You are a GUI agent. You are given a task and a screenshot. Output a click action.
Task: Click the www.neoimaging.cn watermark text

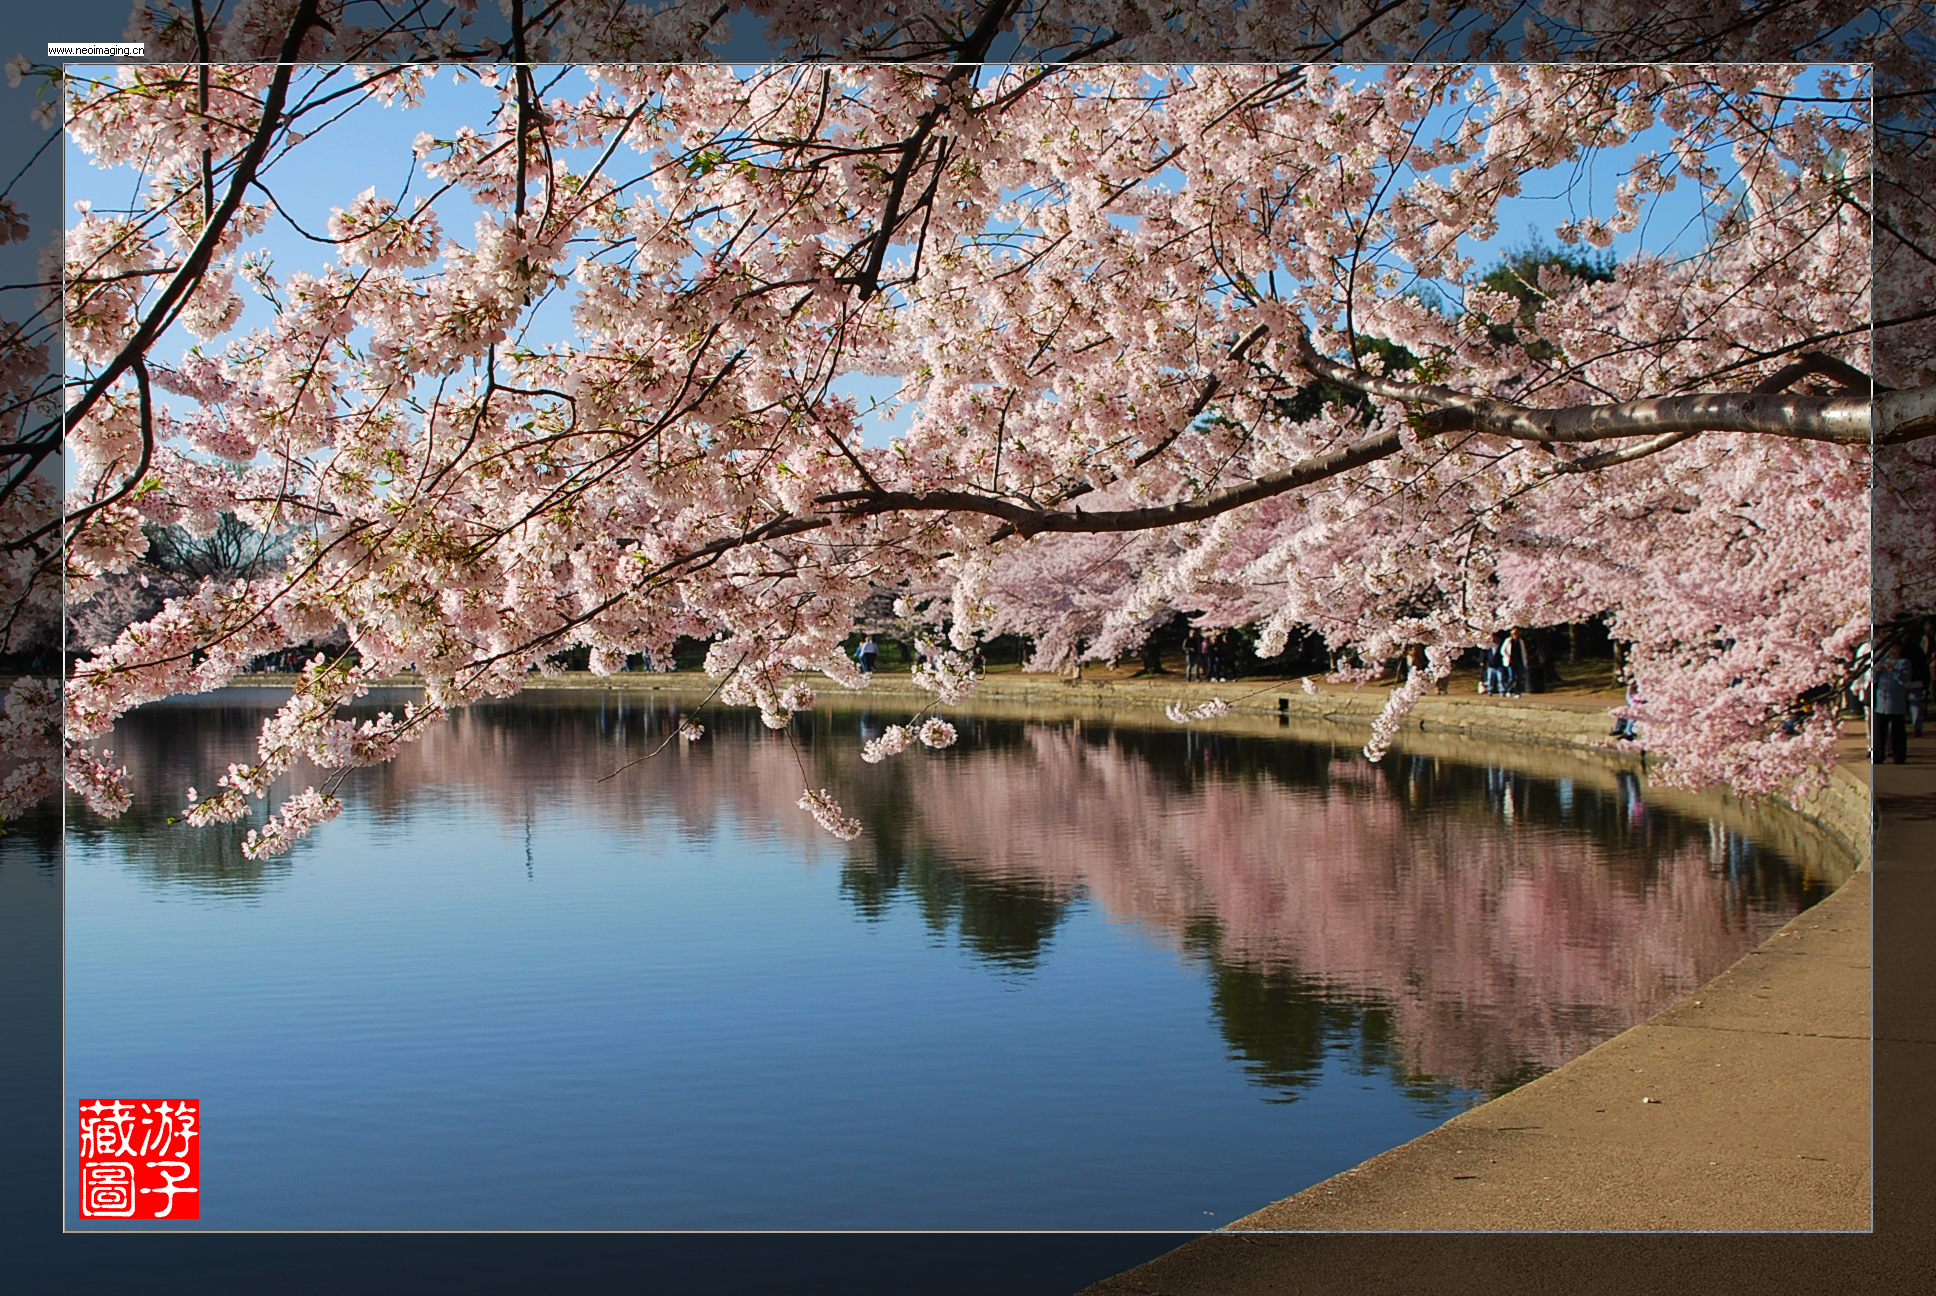96,50
